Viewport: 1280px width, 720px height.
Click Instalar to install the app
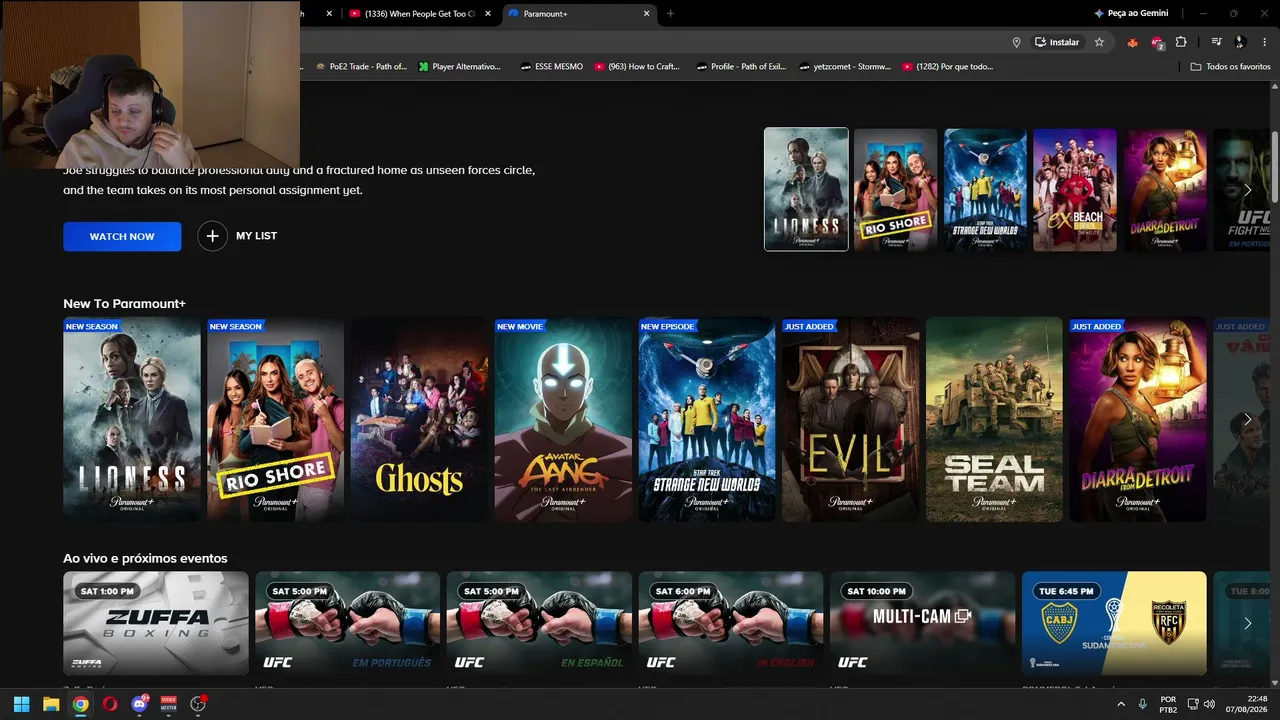[1058, 42]
